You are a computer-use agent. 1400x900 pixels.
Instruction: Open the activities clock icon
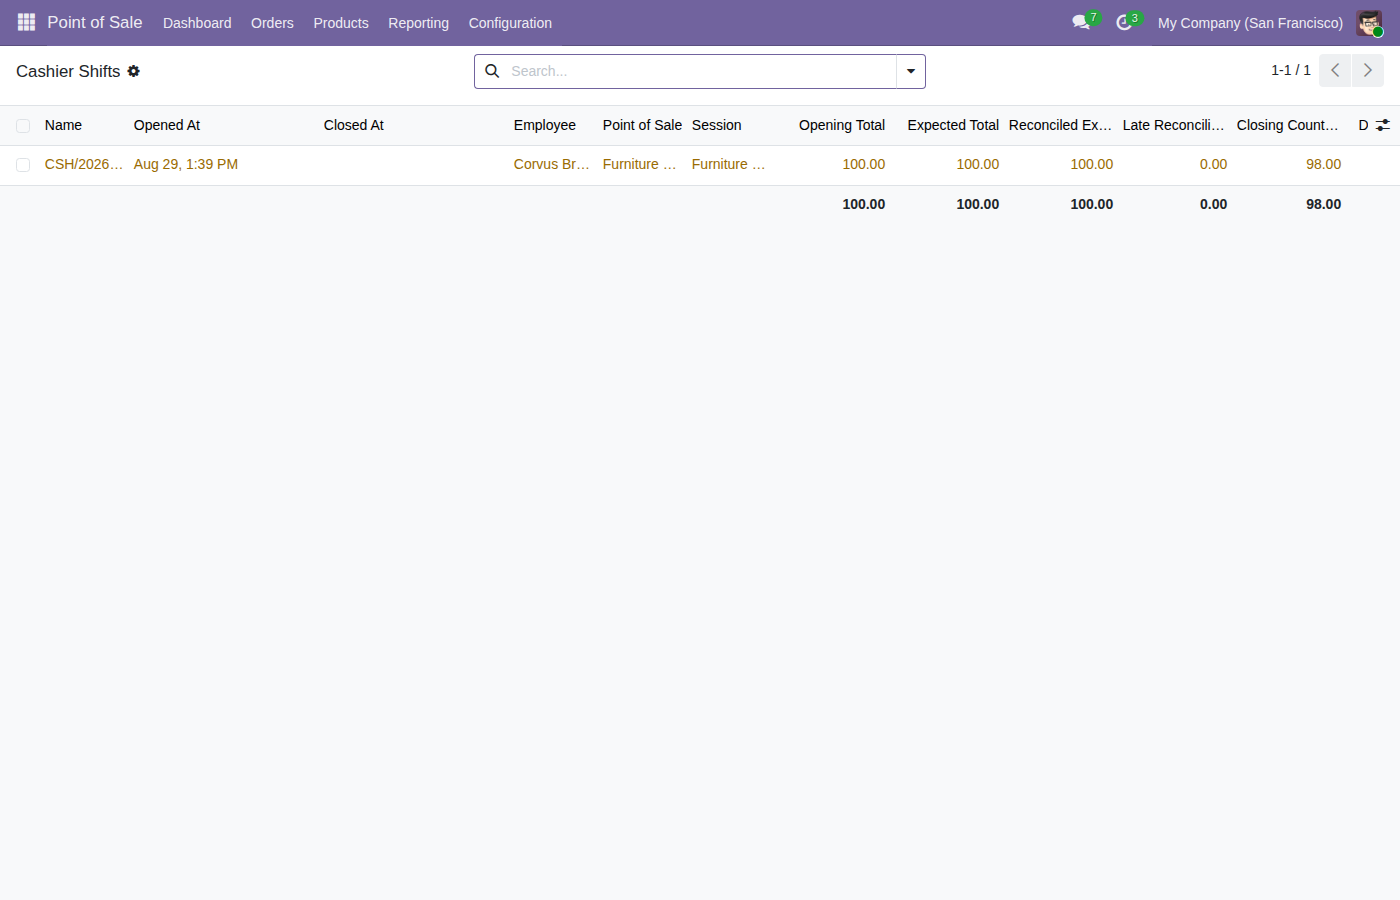pos(1124,22)
